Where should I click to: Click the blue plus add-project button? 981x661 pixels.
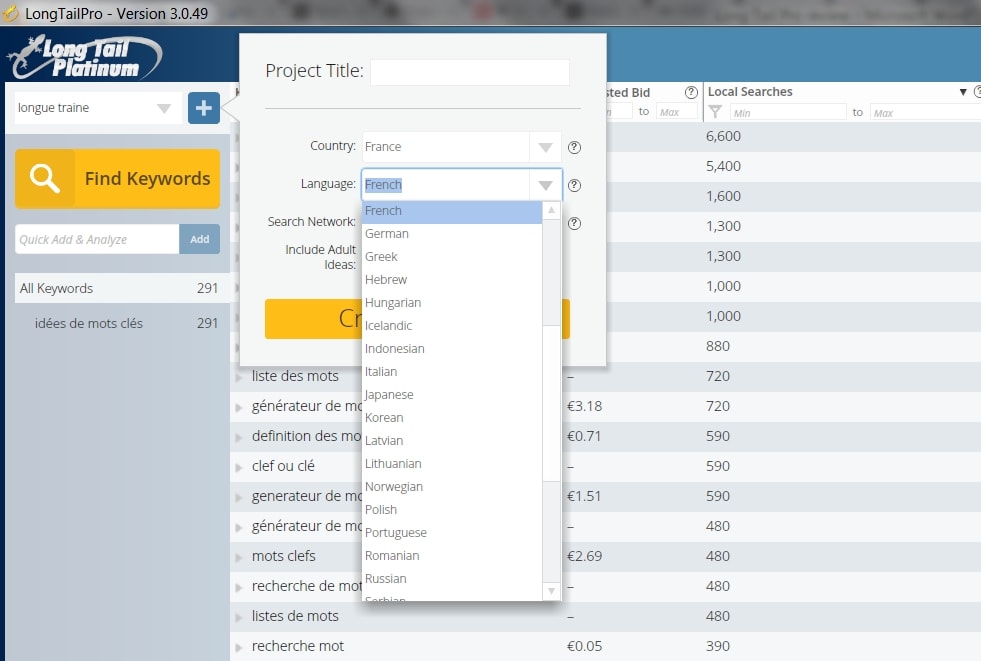204,108
